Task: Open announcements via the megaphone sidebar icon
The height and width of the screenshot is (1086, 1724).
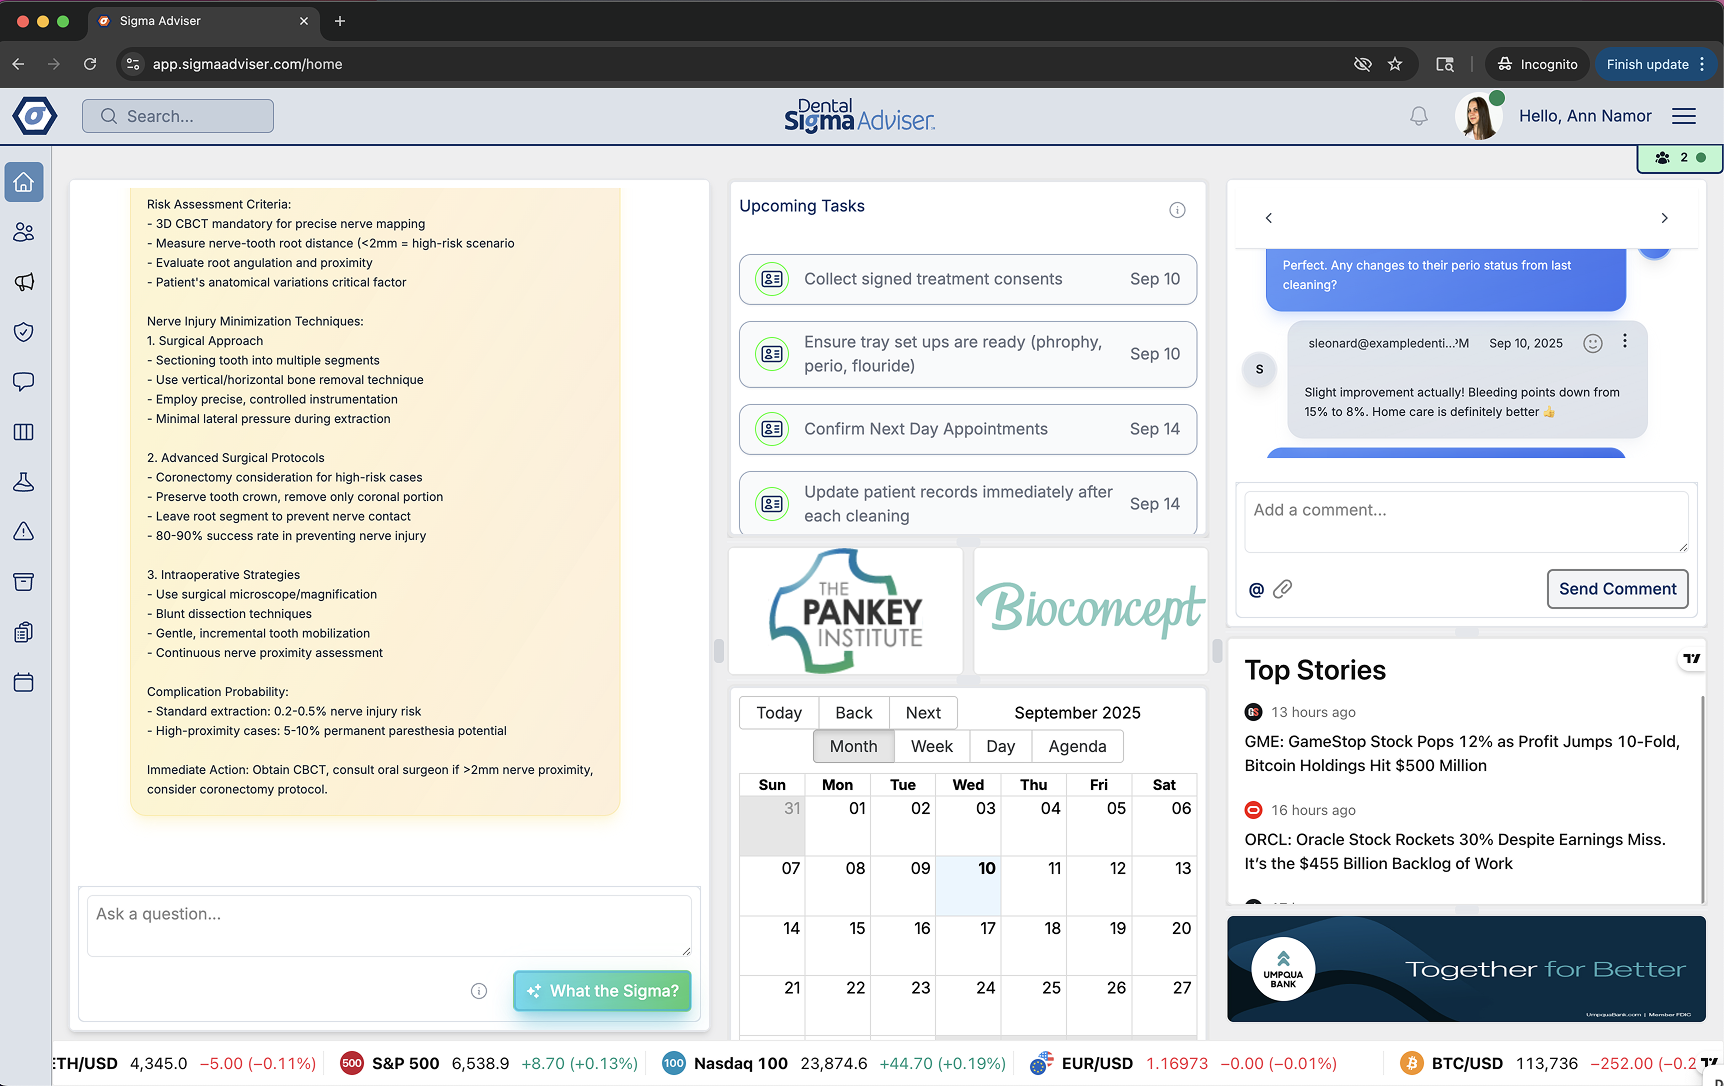Action: [23, 282]
